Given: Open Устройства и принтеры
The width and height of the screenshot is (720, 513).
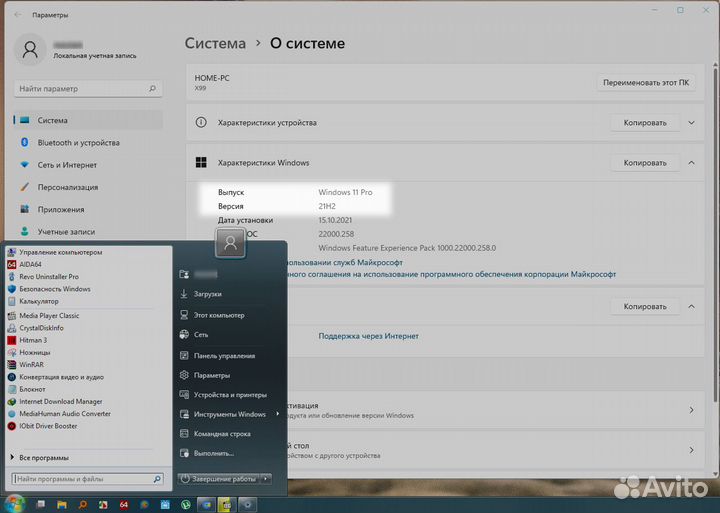Looking at the screenshot, I should coord(223,395).
